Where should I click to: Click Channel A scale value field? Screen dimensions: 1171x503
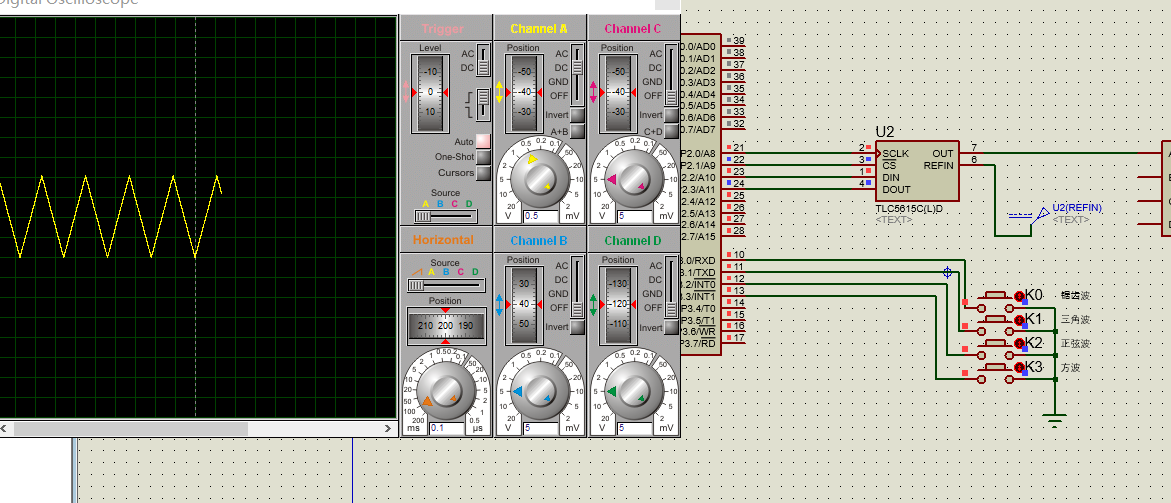point(541,216)
